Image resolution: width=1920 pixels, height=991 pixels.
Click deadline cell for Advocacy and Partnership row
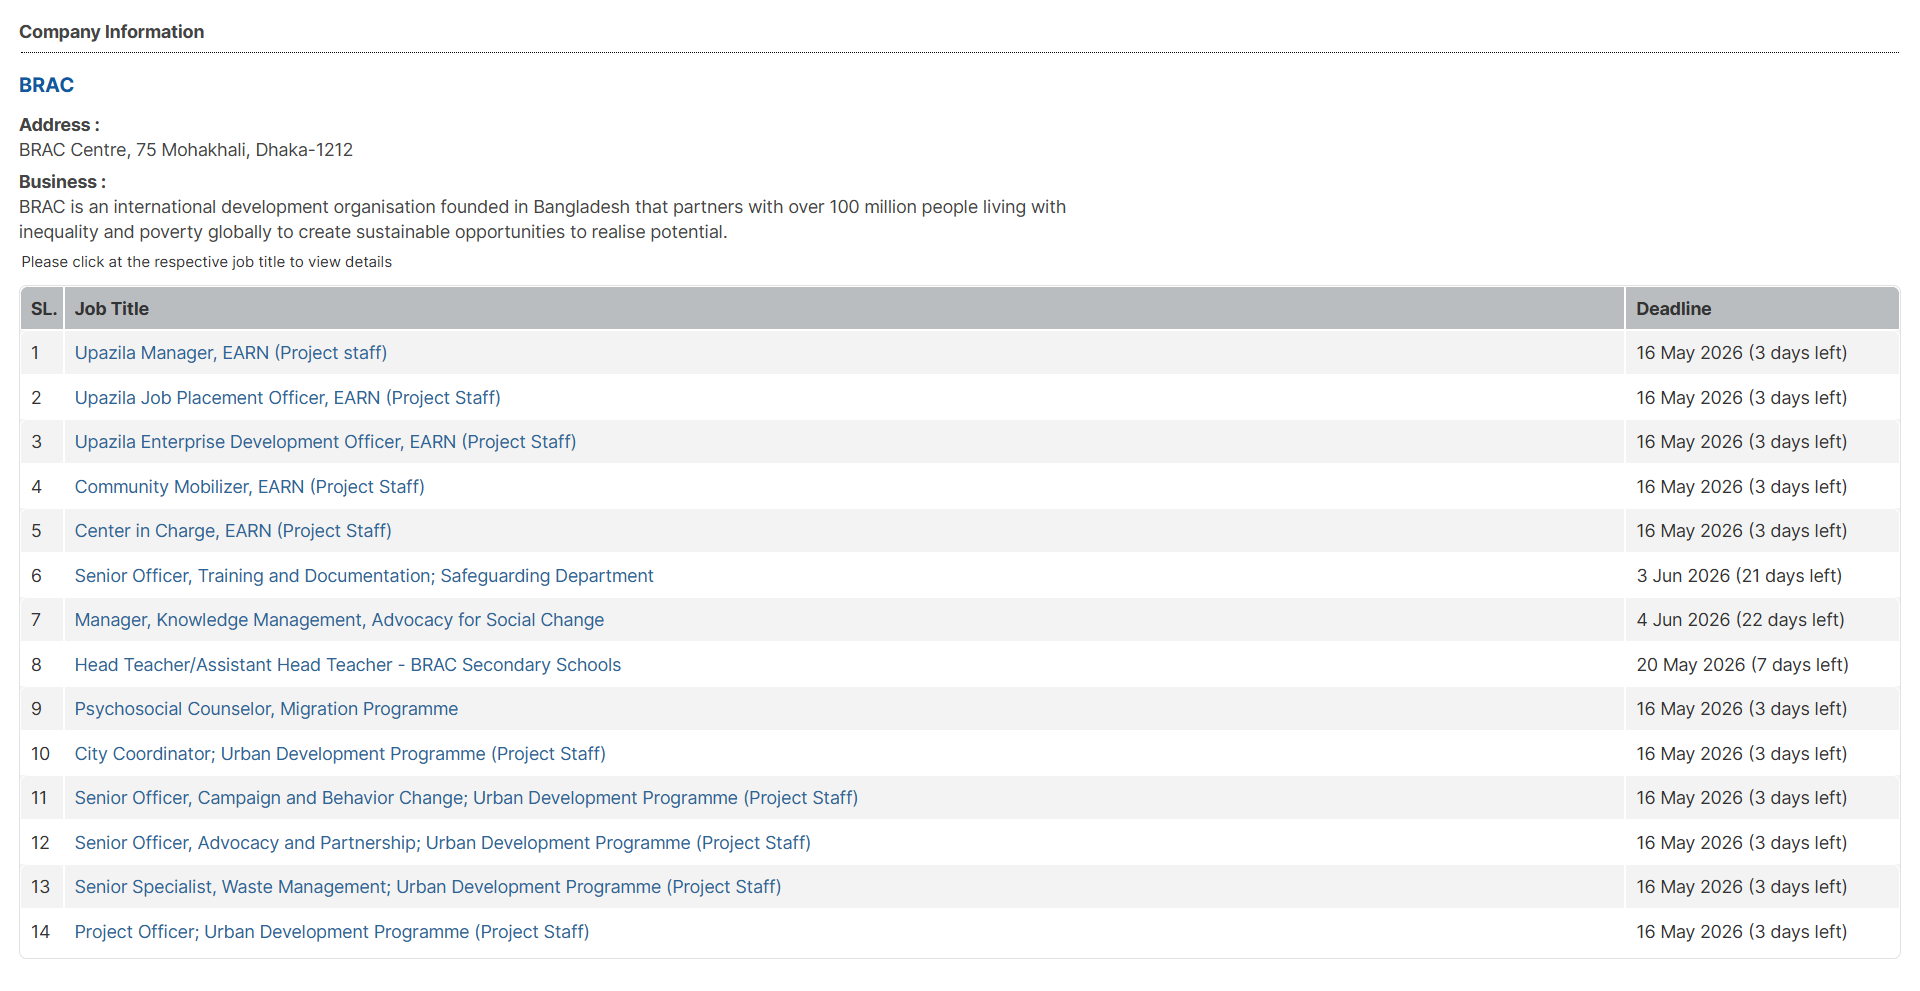coord(1762,843)
